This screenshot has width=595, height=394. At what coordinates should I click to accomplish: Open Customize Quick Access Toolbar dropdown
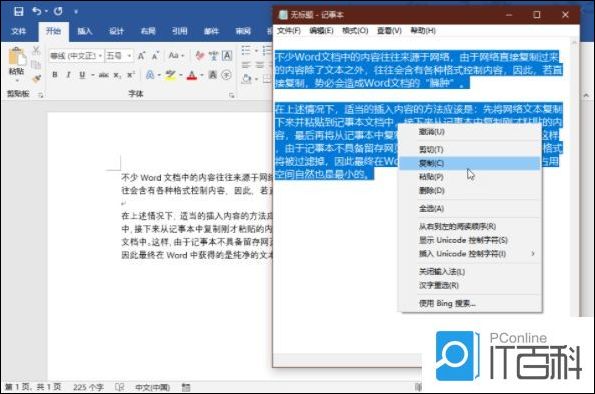pyautogui.click(x=76, y=12)
